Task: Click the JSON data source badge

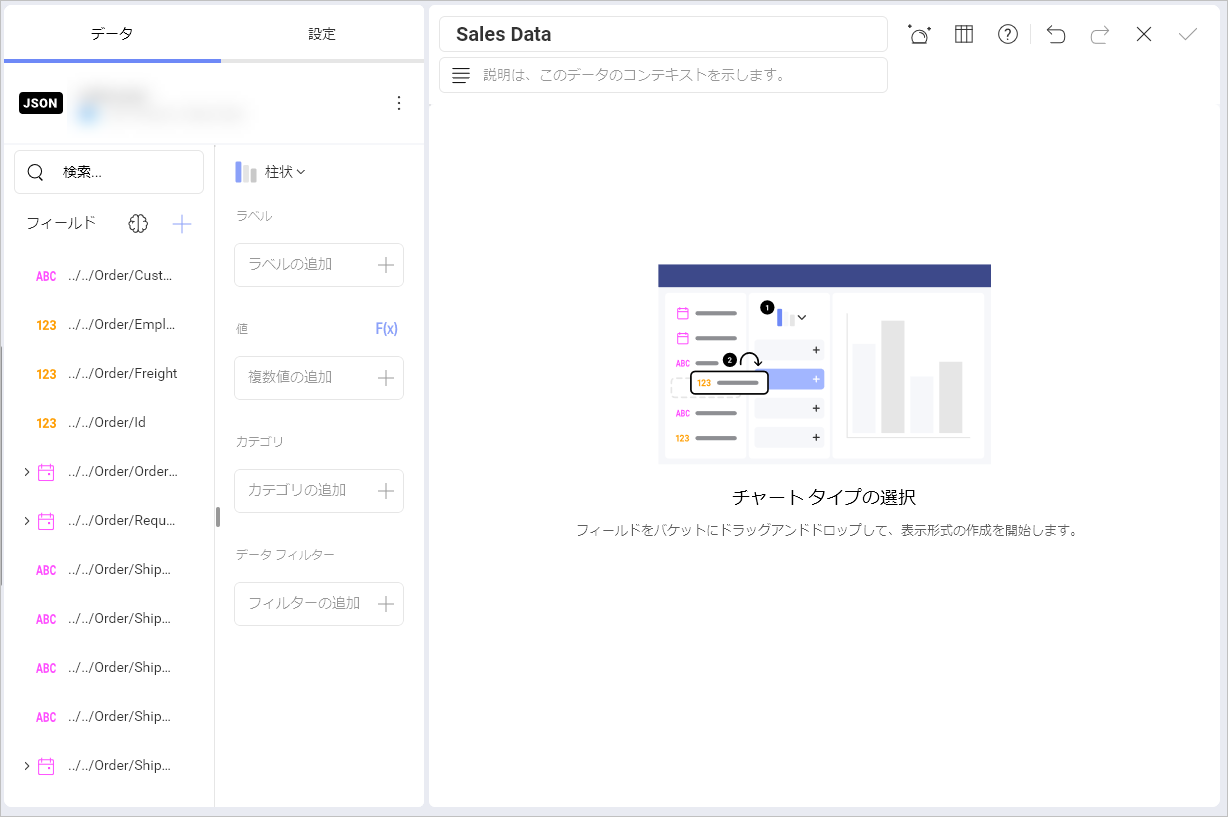Action: pos(41,103)
